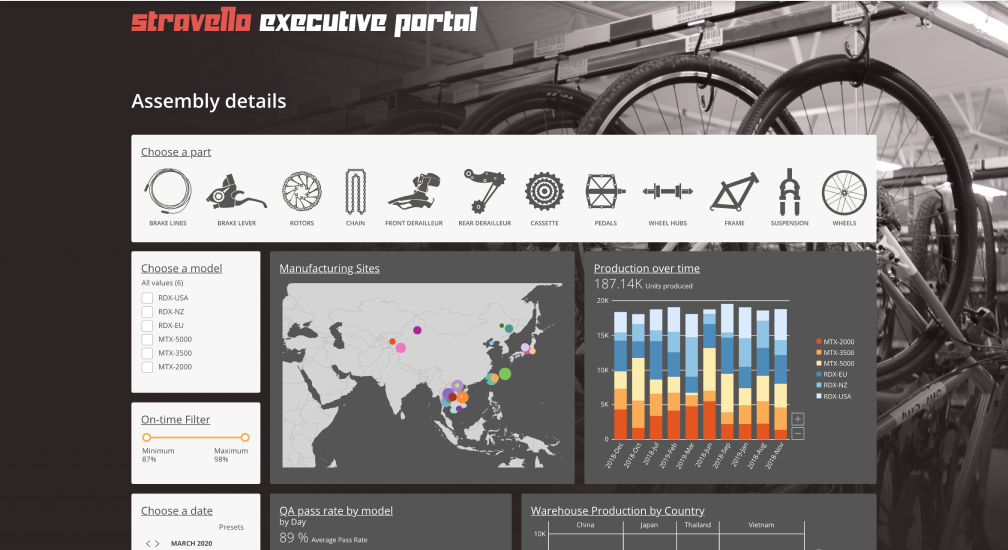Click the China column header
Viewport: 1008px width, 550px height.
tap(585, 525)
